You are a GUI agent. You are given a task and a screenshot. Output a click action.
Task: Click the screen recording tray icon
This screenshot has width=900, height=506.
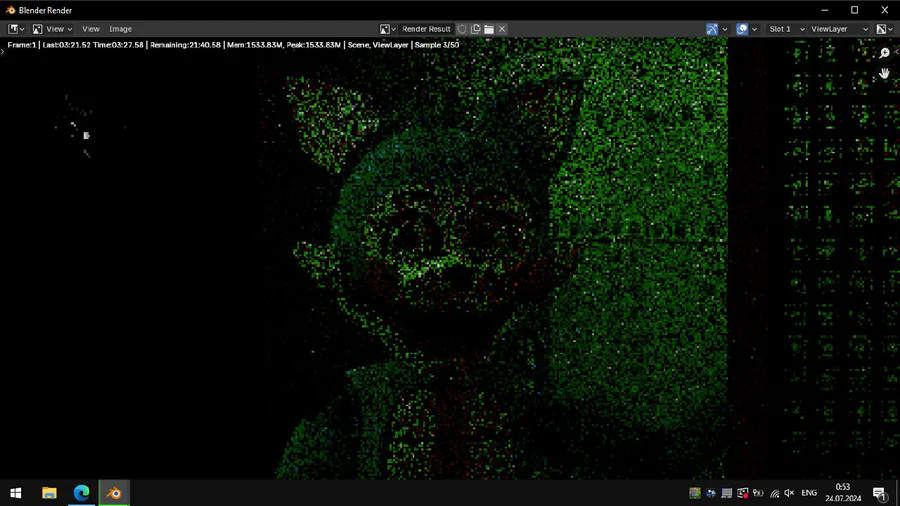[x=743, y=493]
